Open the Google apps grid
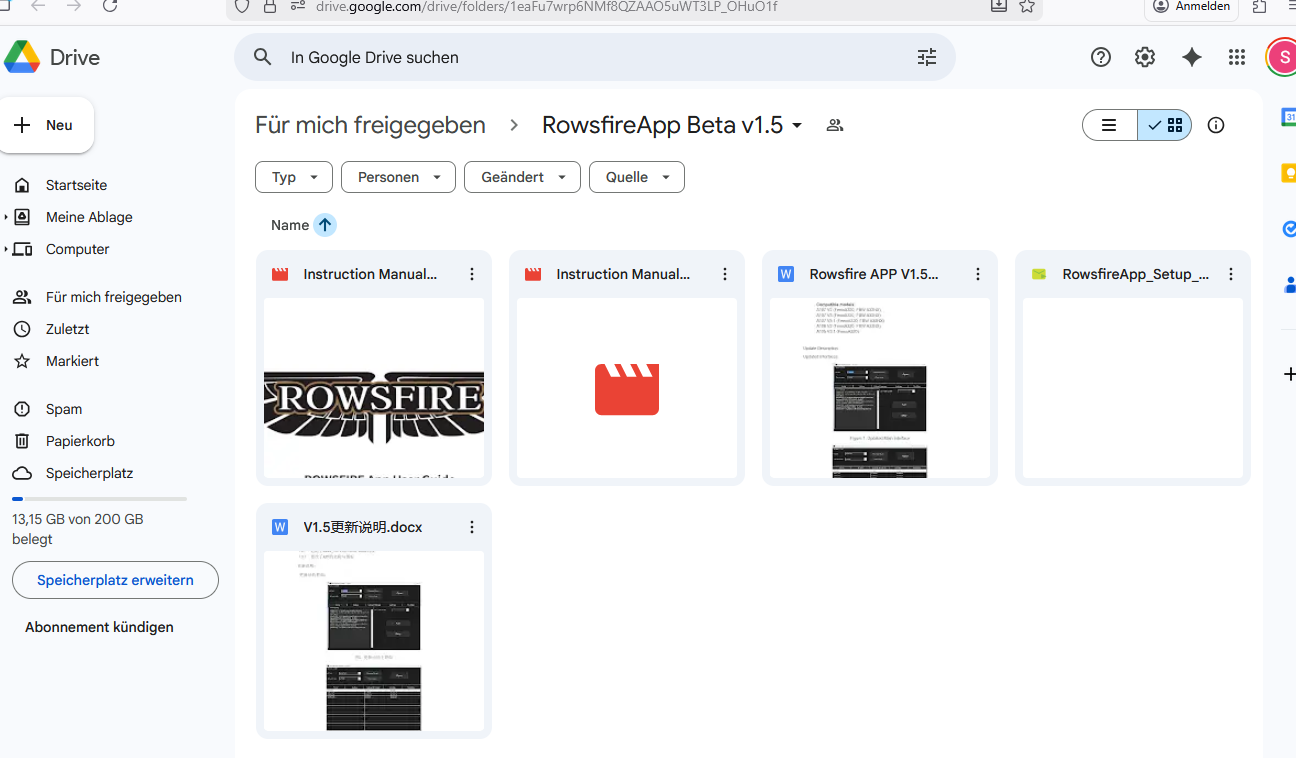 point(1237,58)
